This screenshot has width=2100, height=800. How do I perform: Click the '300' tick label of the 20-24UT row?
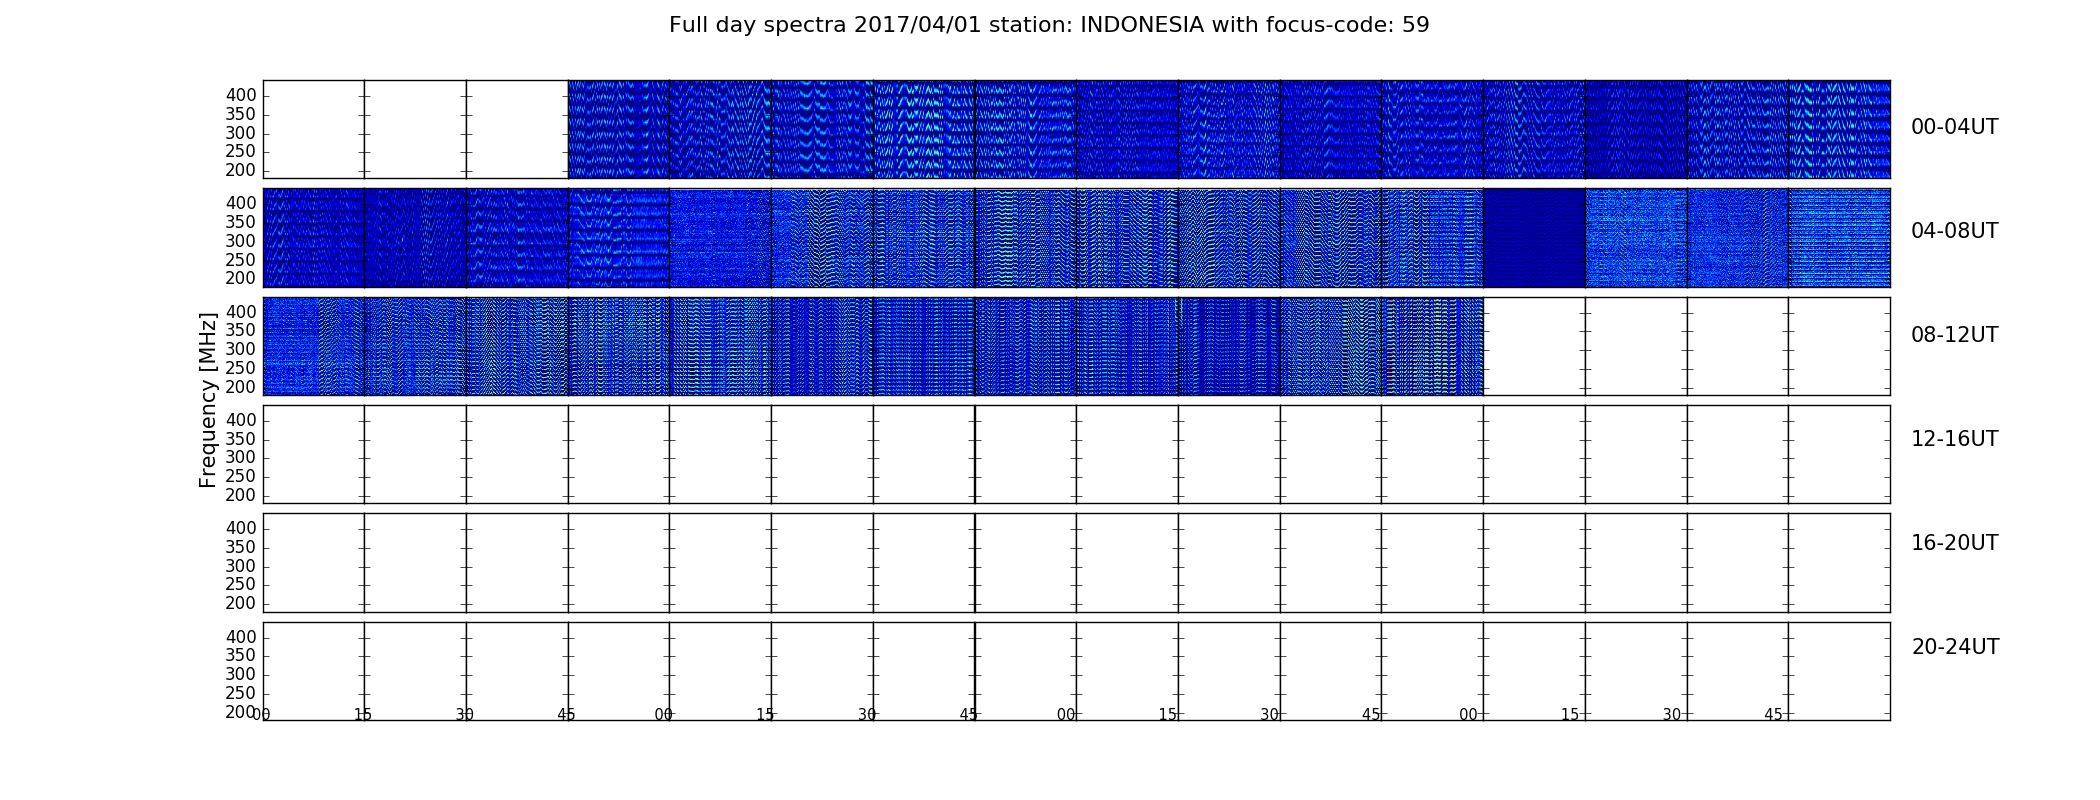click(x=241, y=675)
